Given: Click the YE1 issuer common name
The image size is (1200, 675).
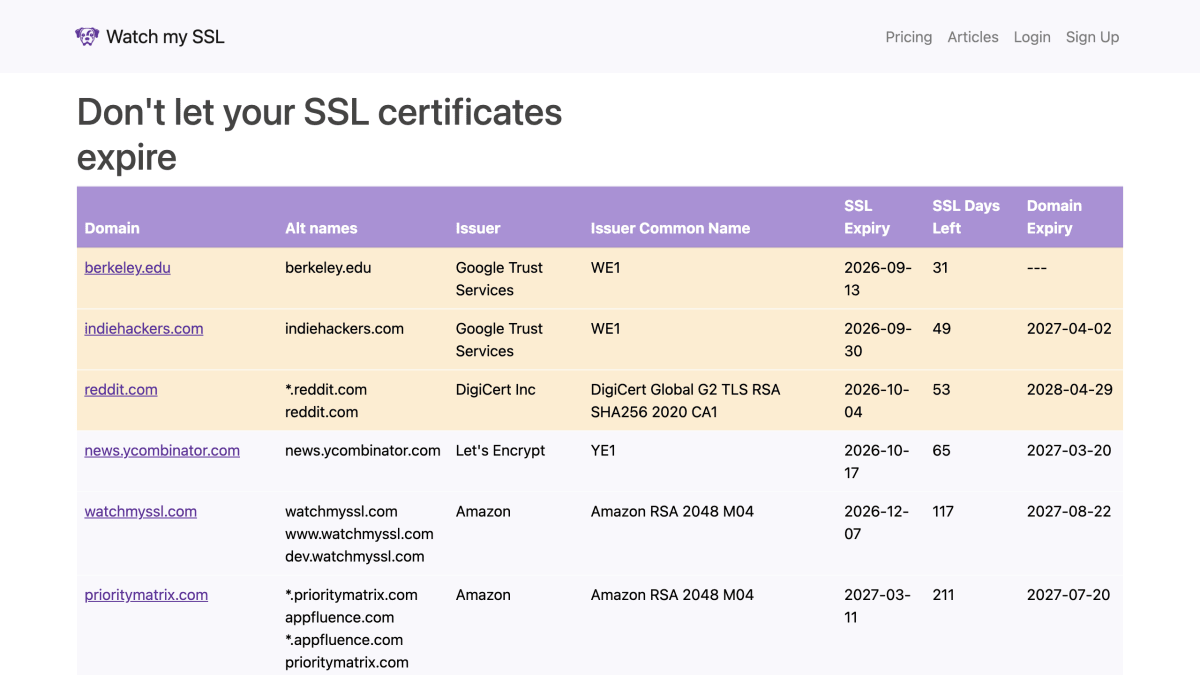Looking at the screenshot, I should point(603,451).
